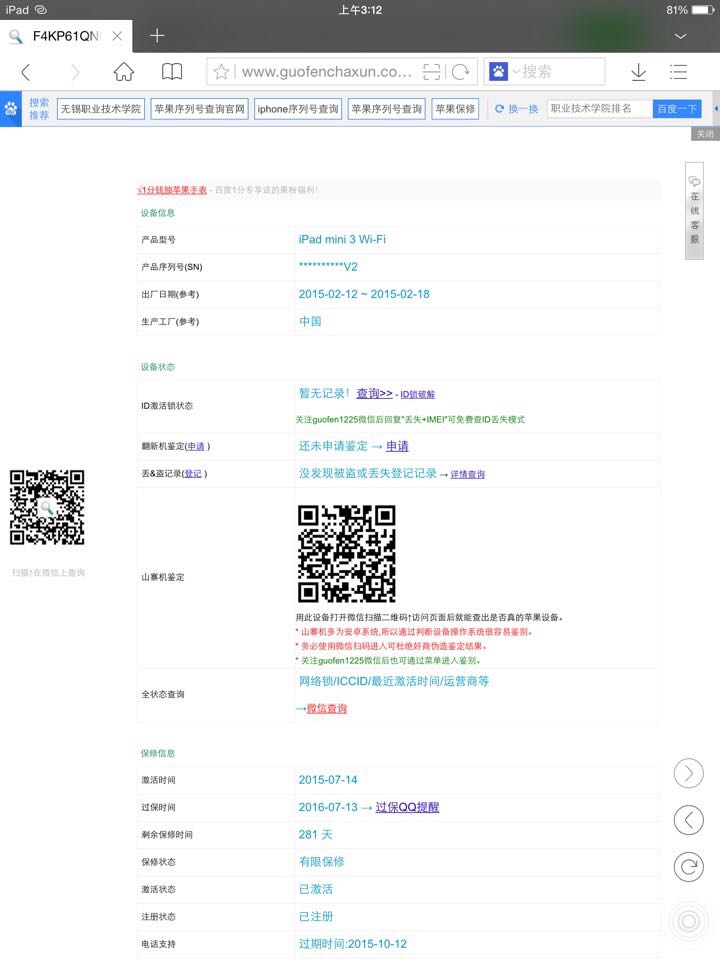Tap 申请 link after 还未申请鉴定

pos(397,446)
